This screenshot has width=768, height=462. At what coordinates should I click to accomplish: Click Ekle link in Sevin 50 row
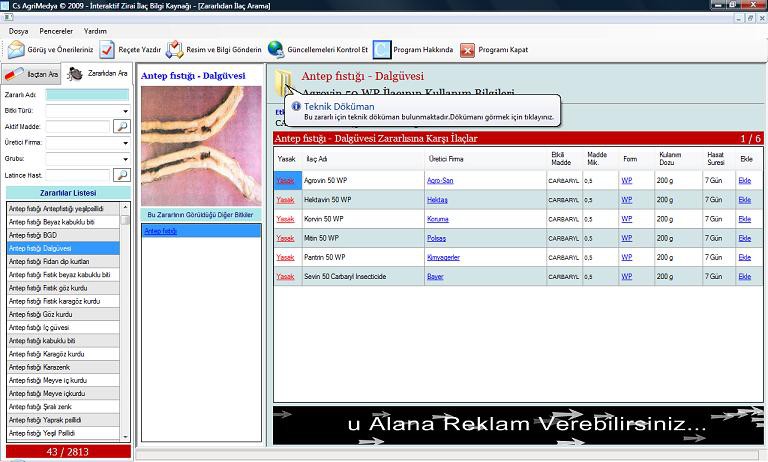(x=744, y=276)
